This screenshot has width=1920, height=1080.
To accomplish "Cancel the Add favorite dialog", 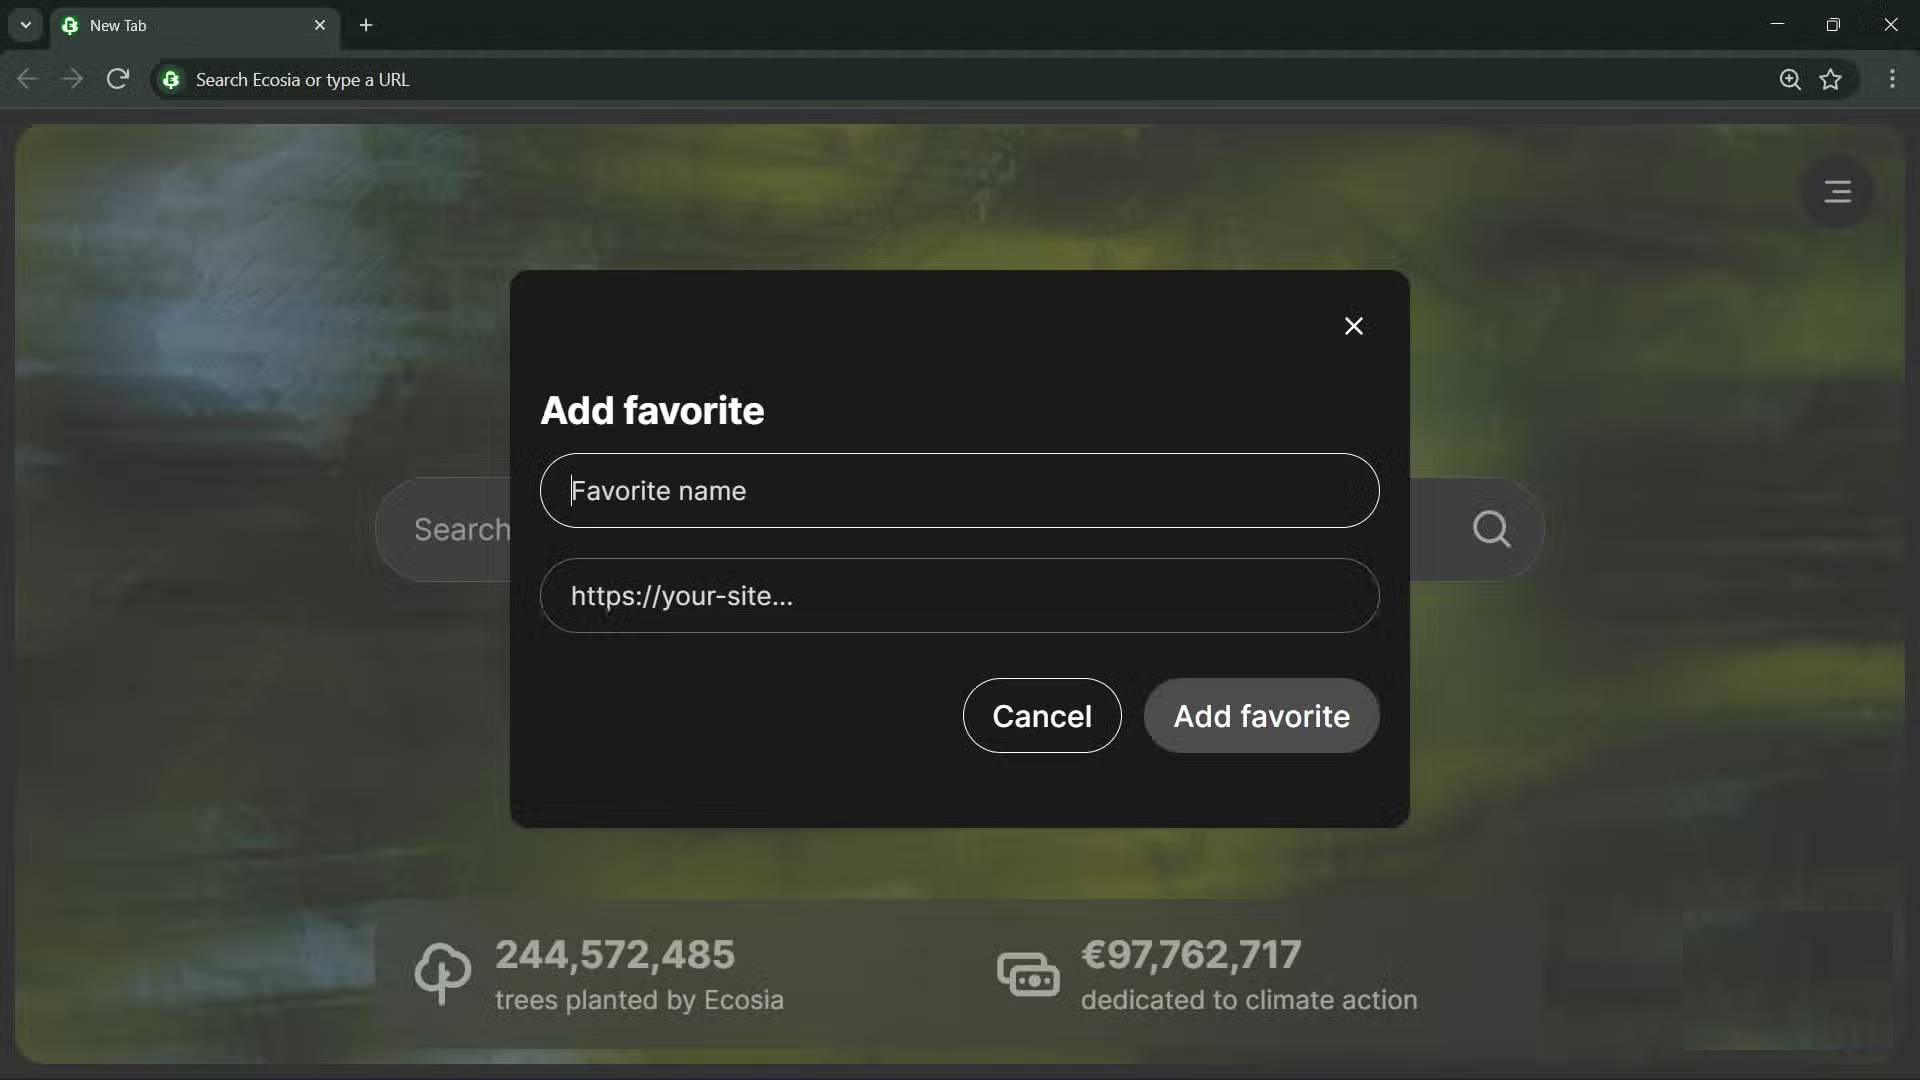I will [1042, 716].
